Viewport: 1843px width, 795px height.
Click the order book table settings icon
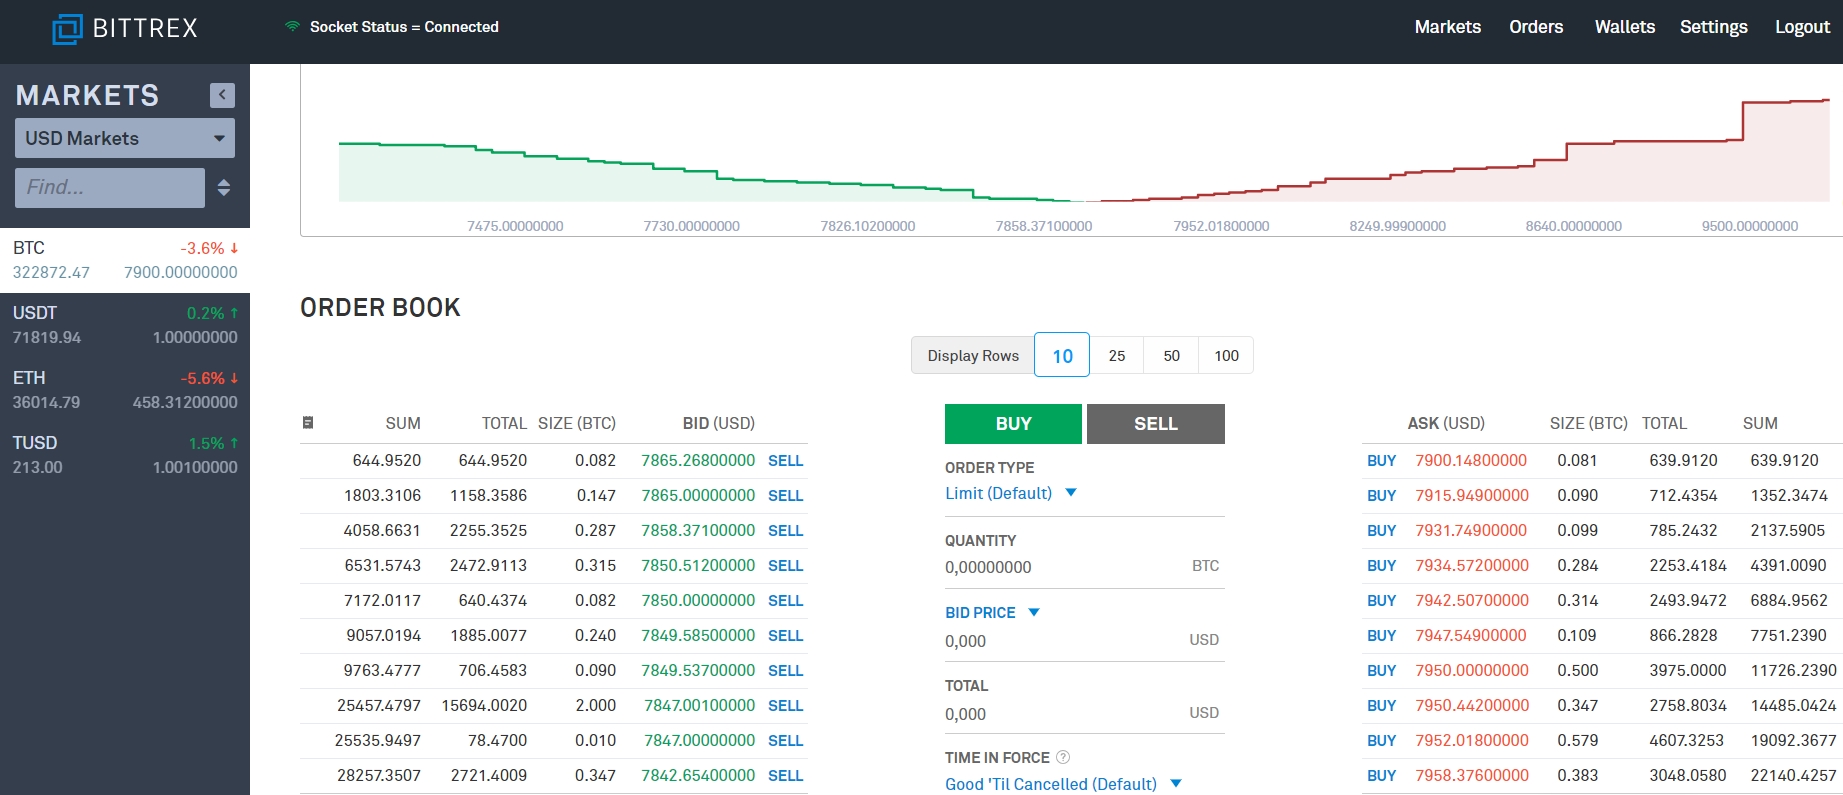[x=308, y=423]
